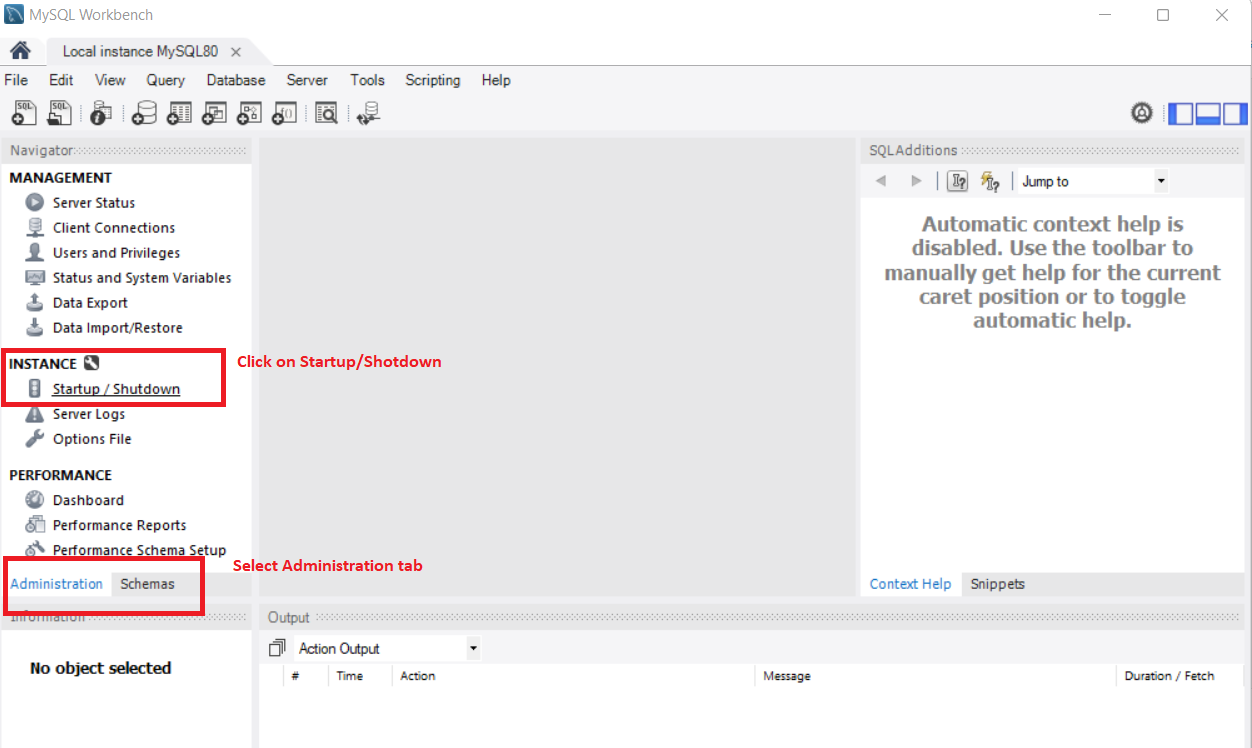Open the Server menu

pyautogui.click(x=307, y=80)
